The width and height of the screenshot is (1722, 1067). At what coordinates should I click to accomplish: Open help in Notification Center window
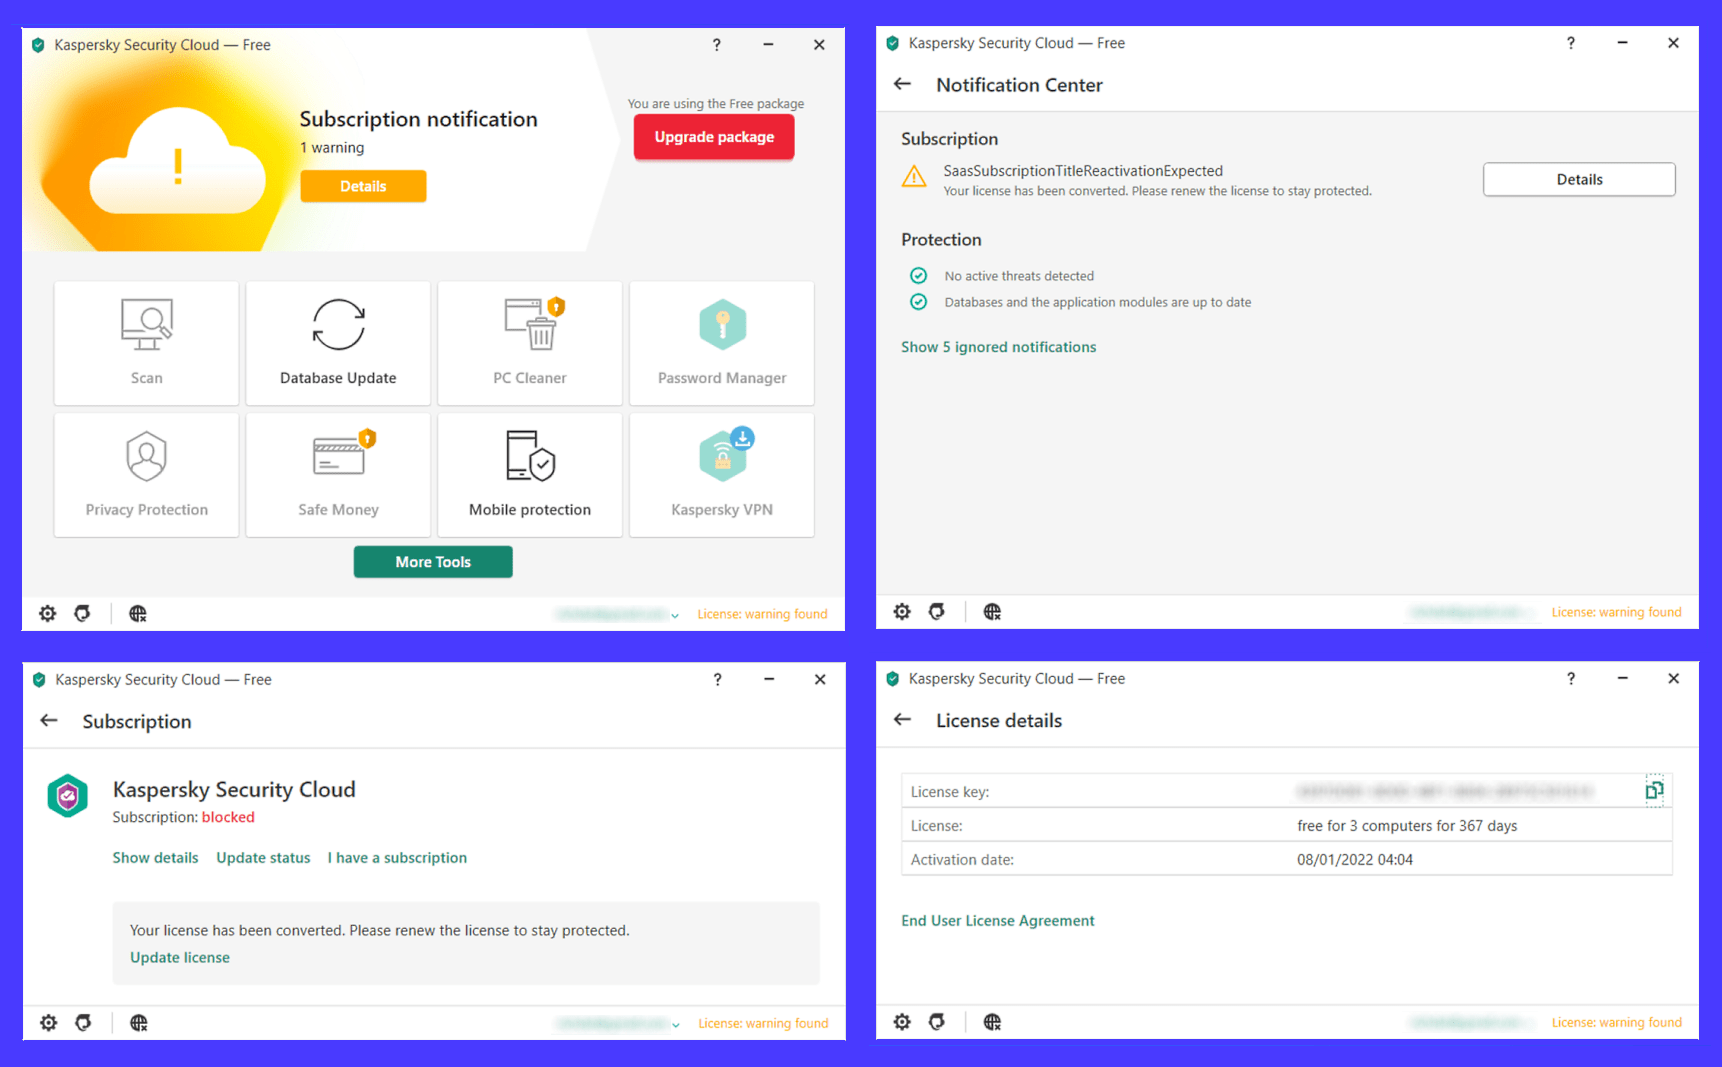point(1570,43)
